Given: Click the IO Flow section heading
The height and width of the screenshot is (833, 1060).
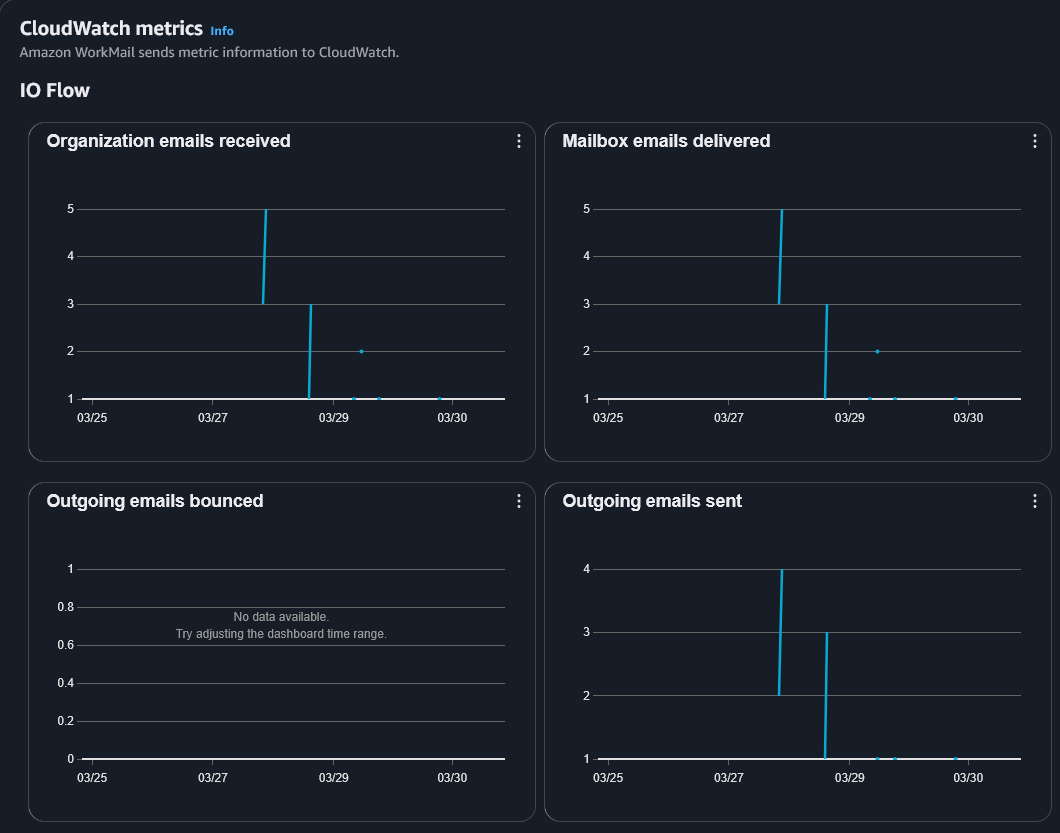Looking at the screenshot, I should [55, 91].
